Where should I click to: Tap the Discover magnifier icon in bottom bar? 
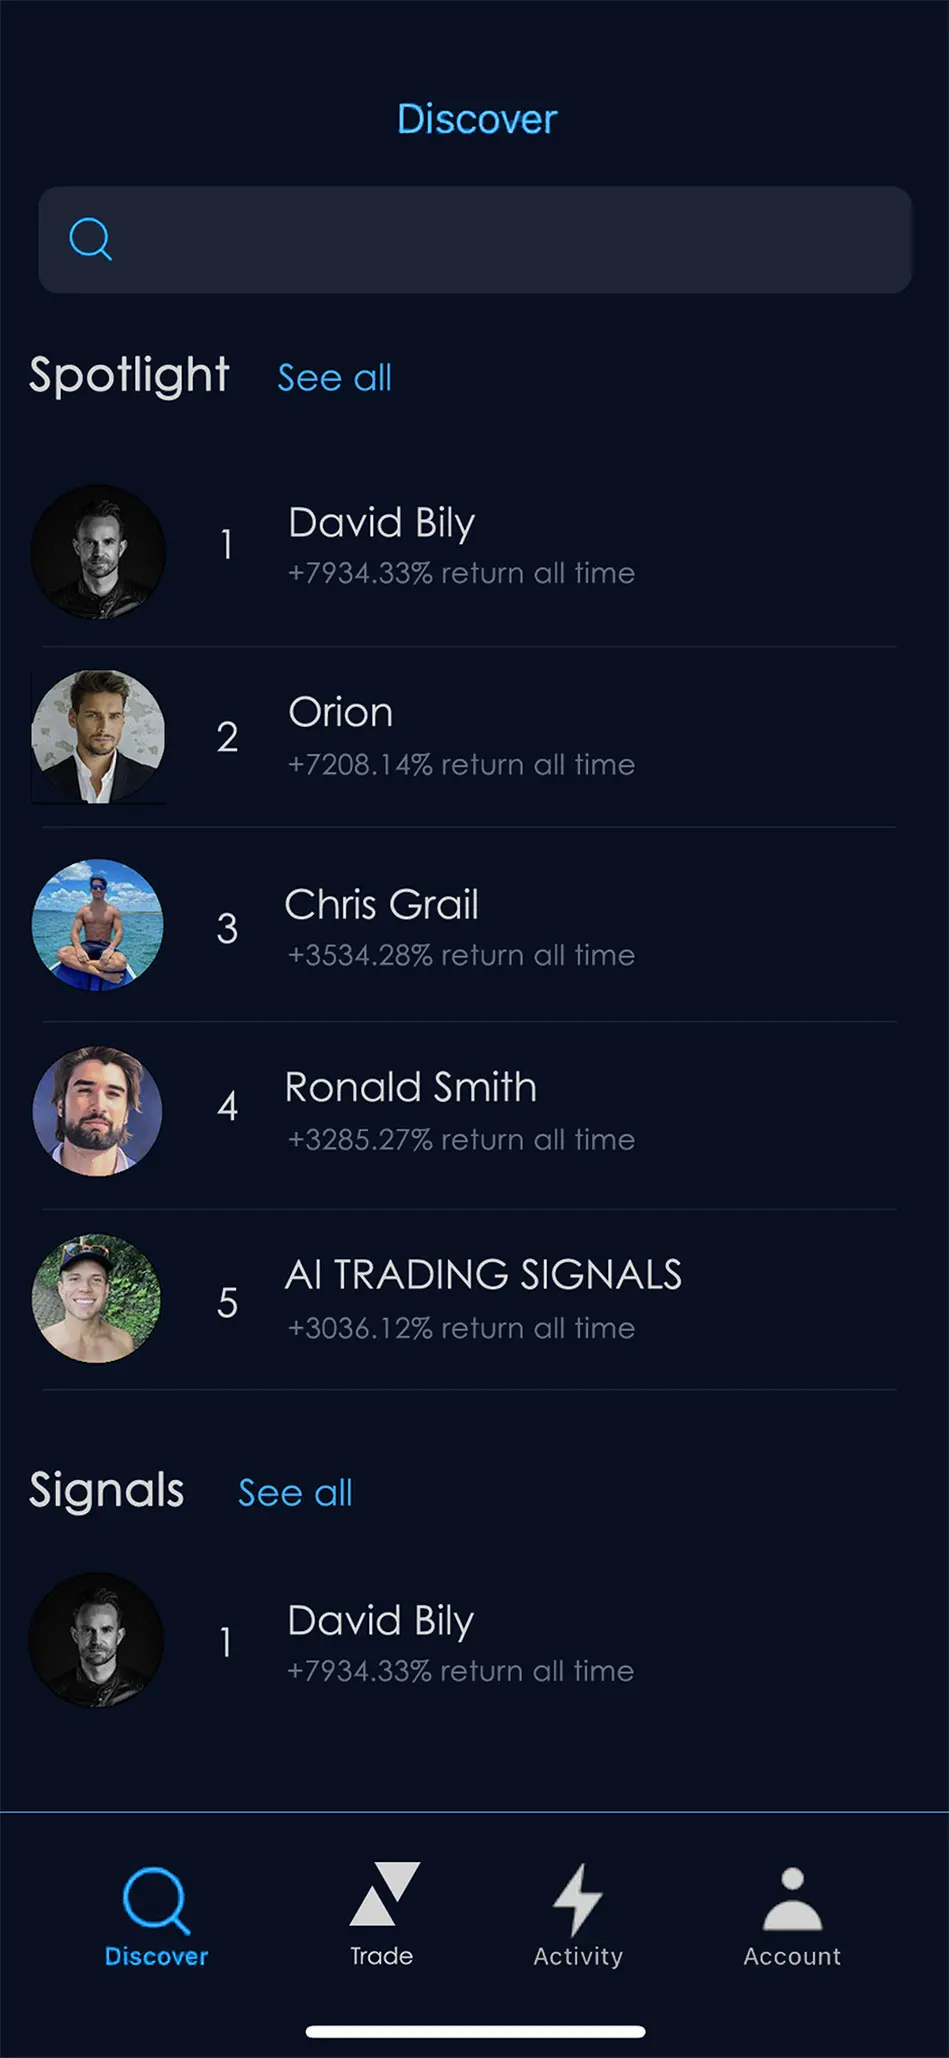point(156,1898)
